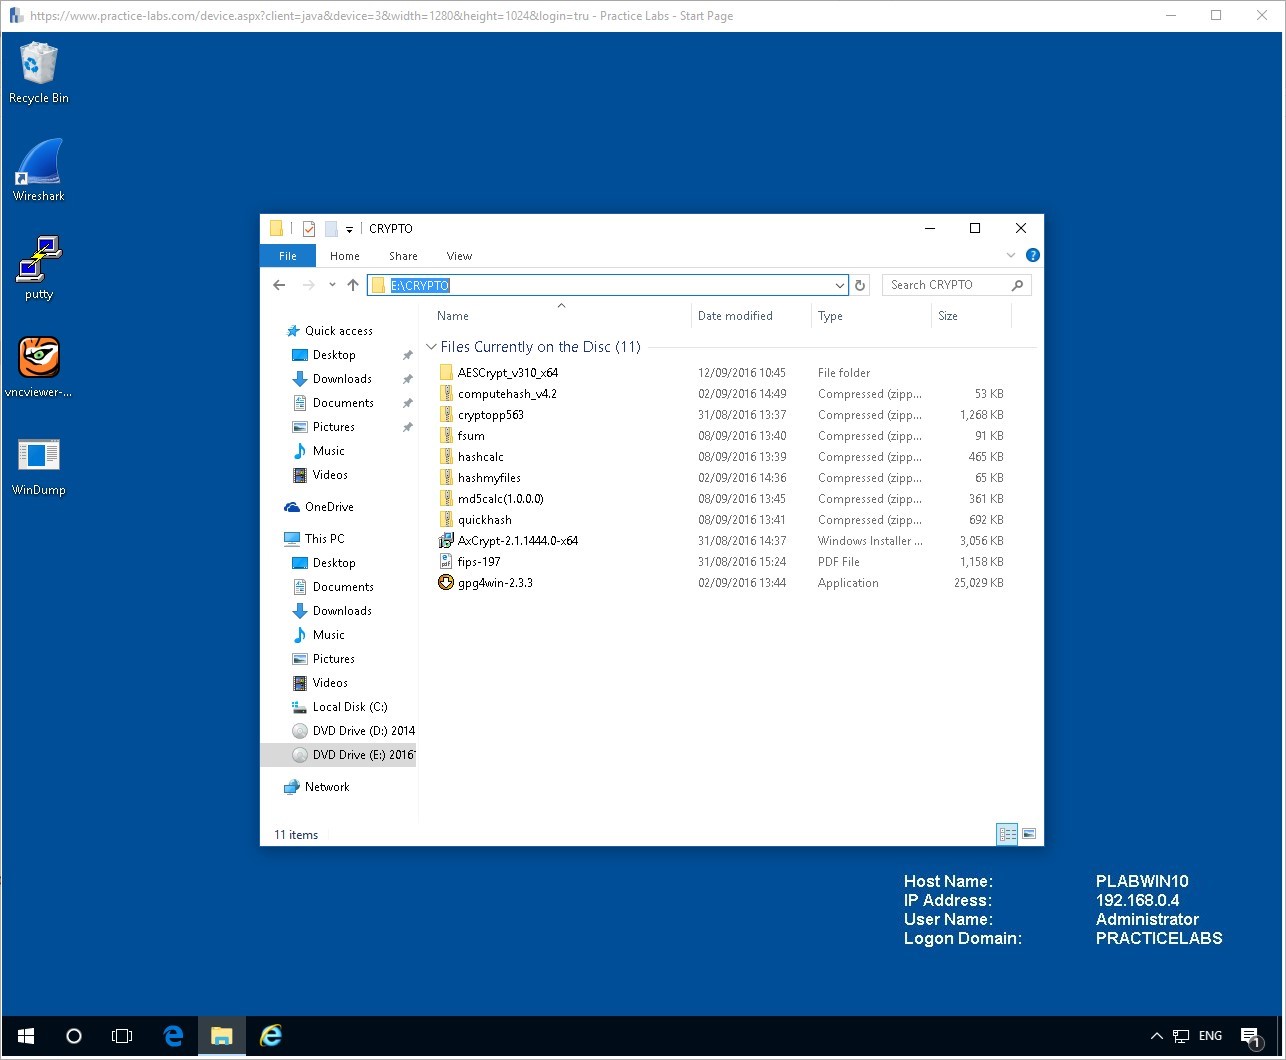Open the Recycle Bin
This screenshot has height=1060, width=1286.
(x=38, y=70)
